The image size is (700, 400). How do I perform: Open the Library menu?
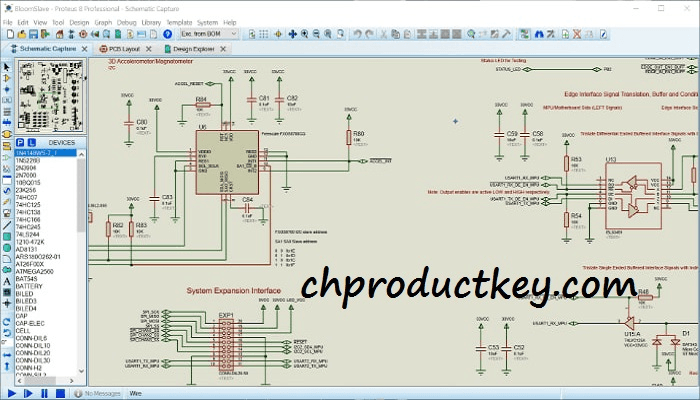[151, 22]
